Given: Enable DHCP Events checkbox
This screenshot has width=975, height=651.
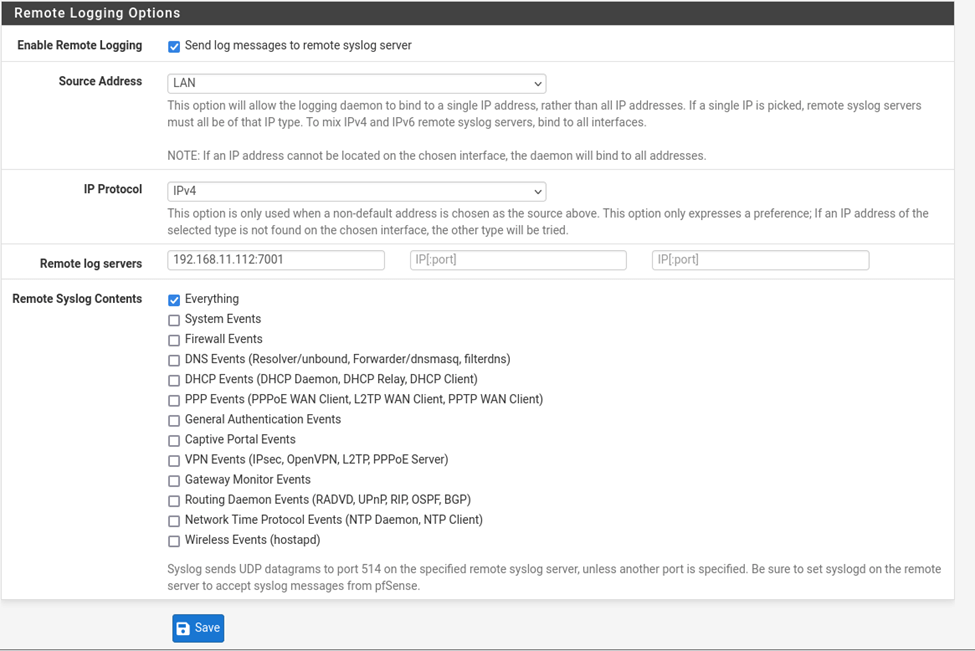Looking at the screenshot, I should 174,381.
